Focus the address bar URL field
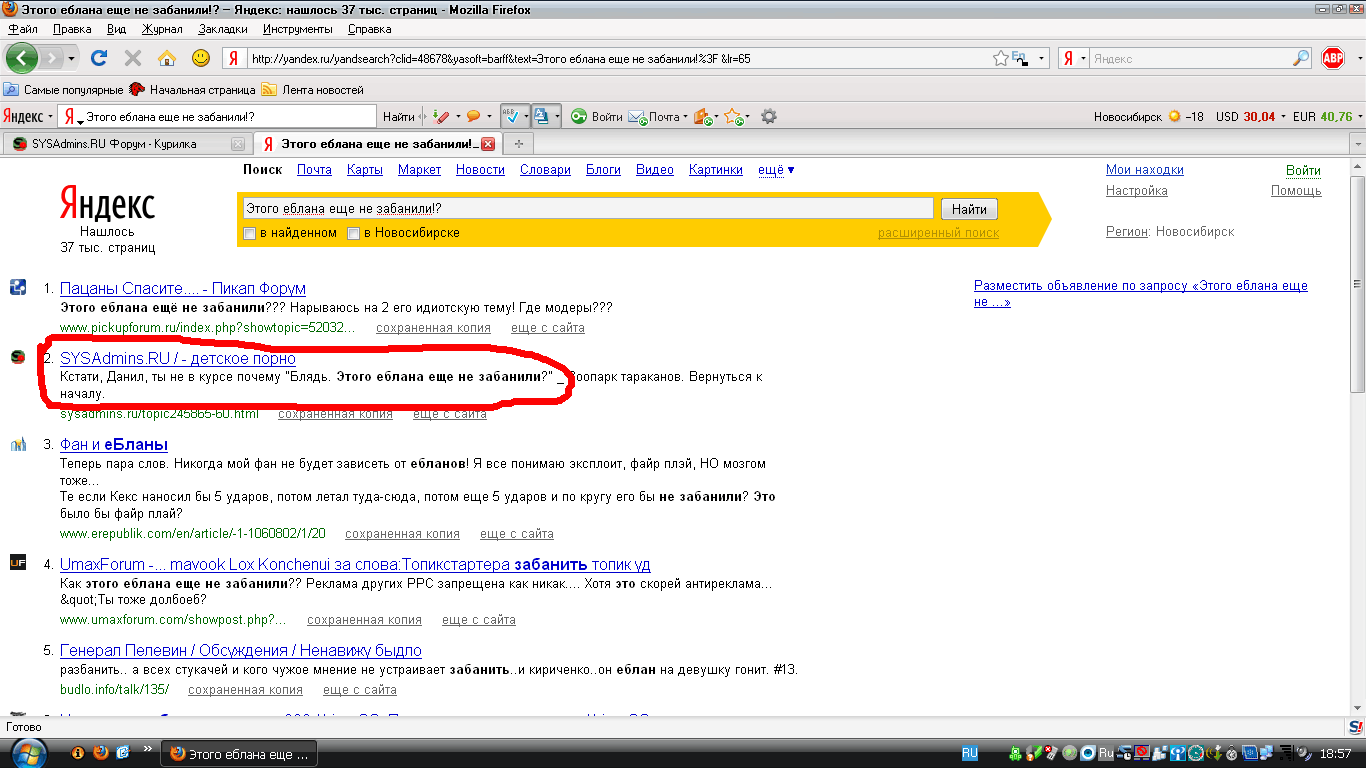 tap(620, 59)
